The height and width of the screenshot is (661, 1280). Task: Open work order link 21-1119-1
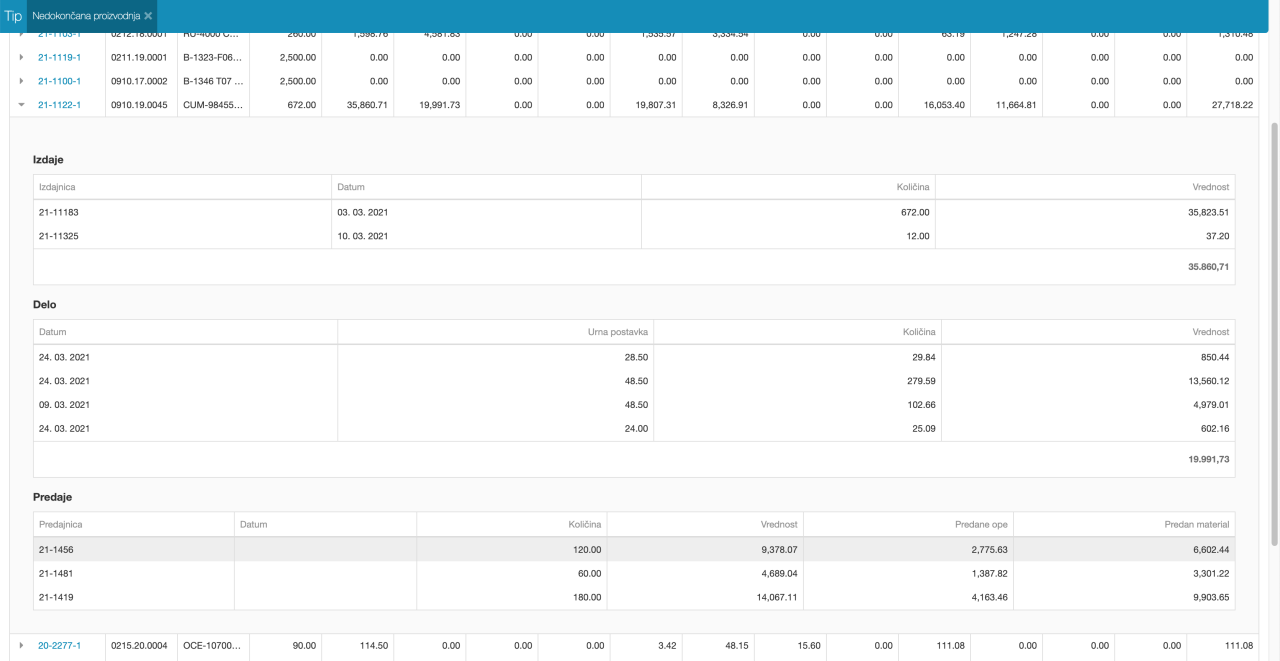click(59, 57)
